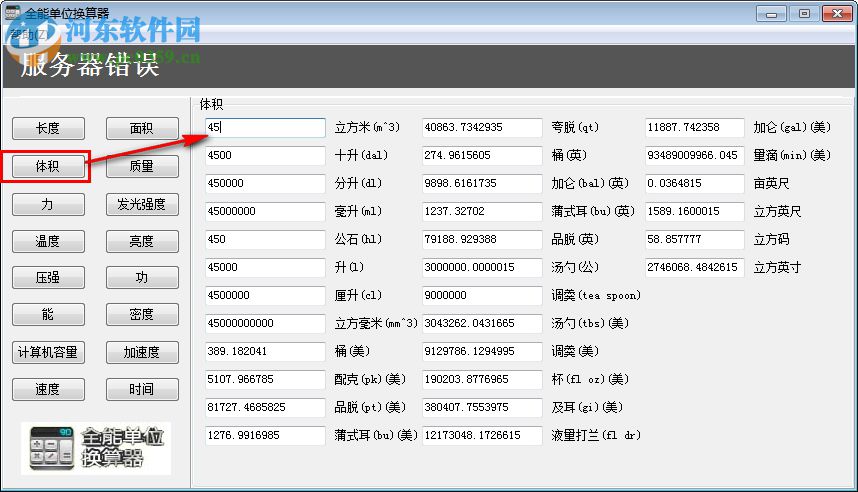Select the 毫升(ml) input field
Image resolution: width=858 pixels, height=492 pixels.
coord(265,211)
